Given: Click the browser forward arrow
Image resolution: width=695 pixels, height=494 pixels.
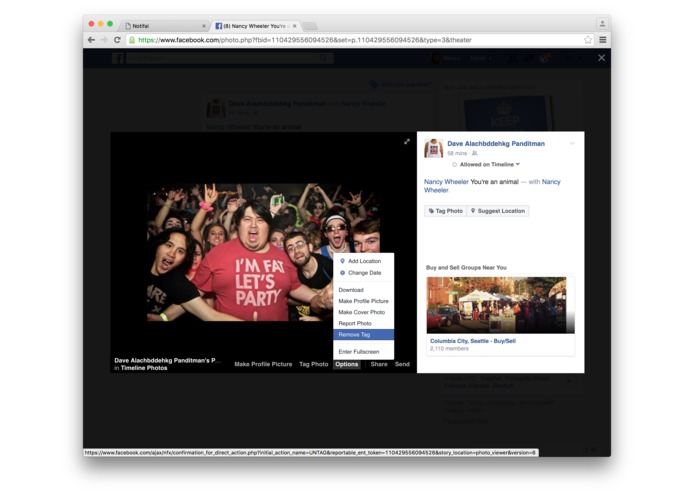Looking at the screenshot, I should 104,40.
